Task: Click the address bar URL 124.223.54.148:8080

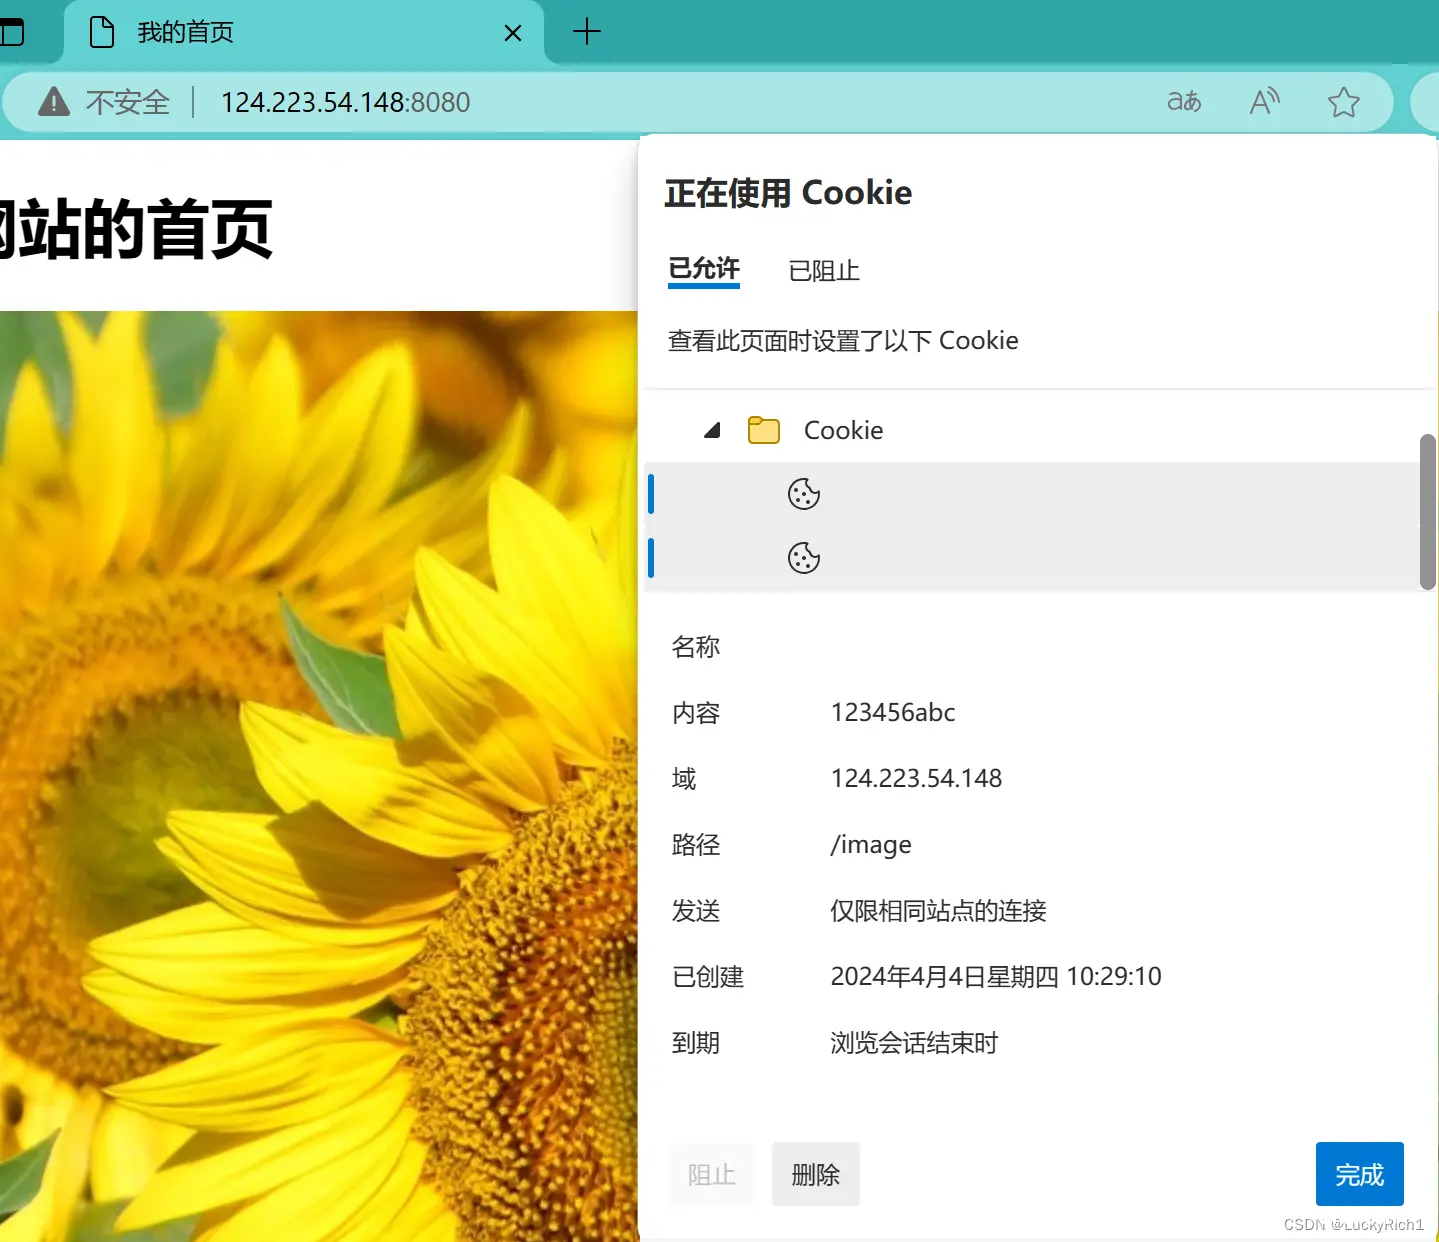Action: pos(345,102)
